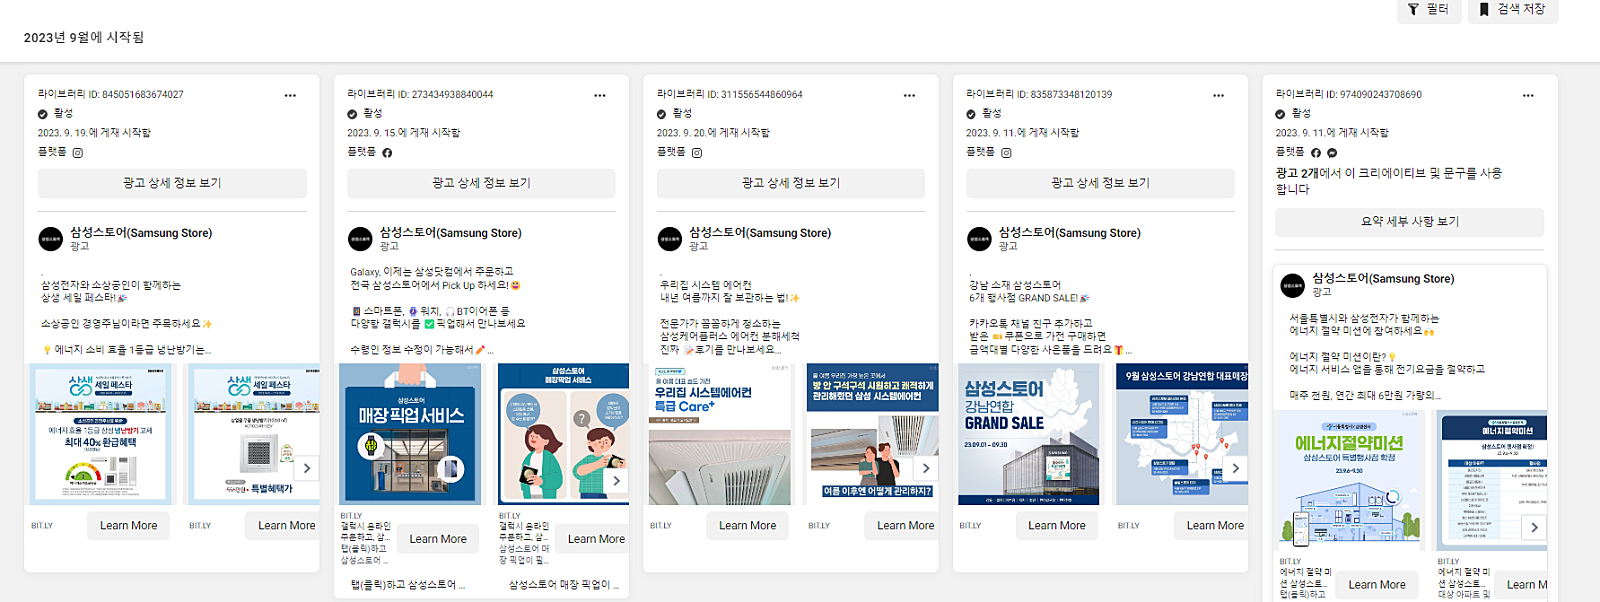This screenshot has height=602, width=1600.
Task: Click Samsung Store avatar in ad 845051683674027
Action: tap(50, 239)
